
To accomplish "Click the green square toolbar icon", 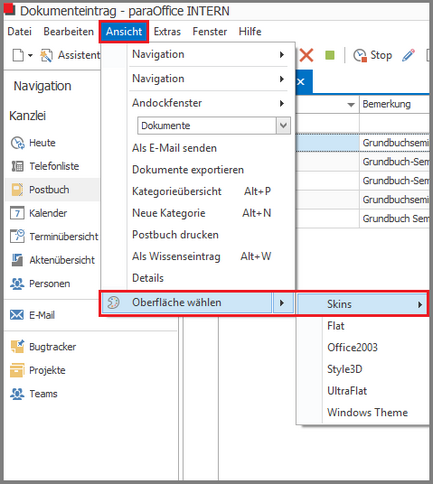I will pos(330,55).
